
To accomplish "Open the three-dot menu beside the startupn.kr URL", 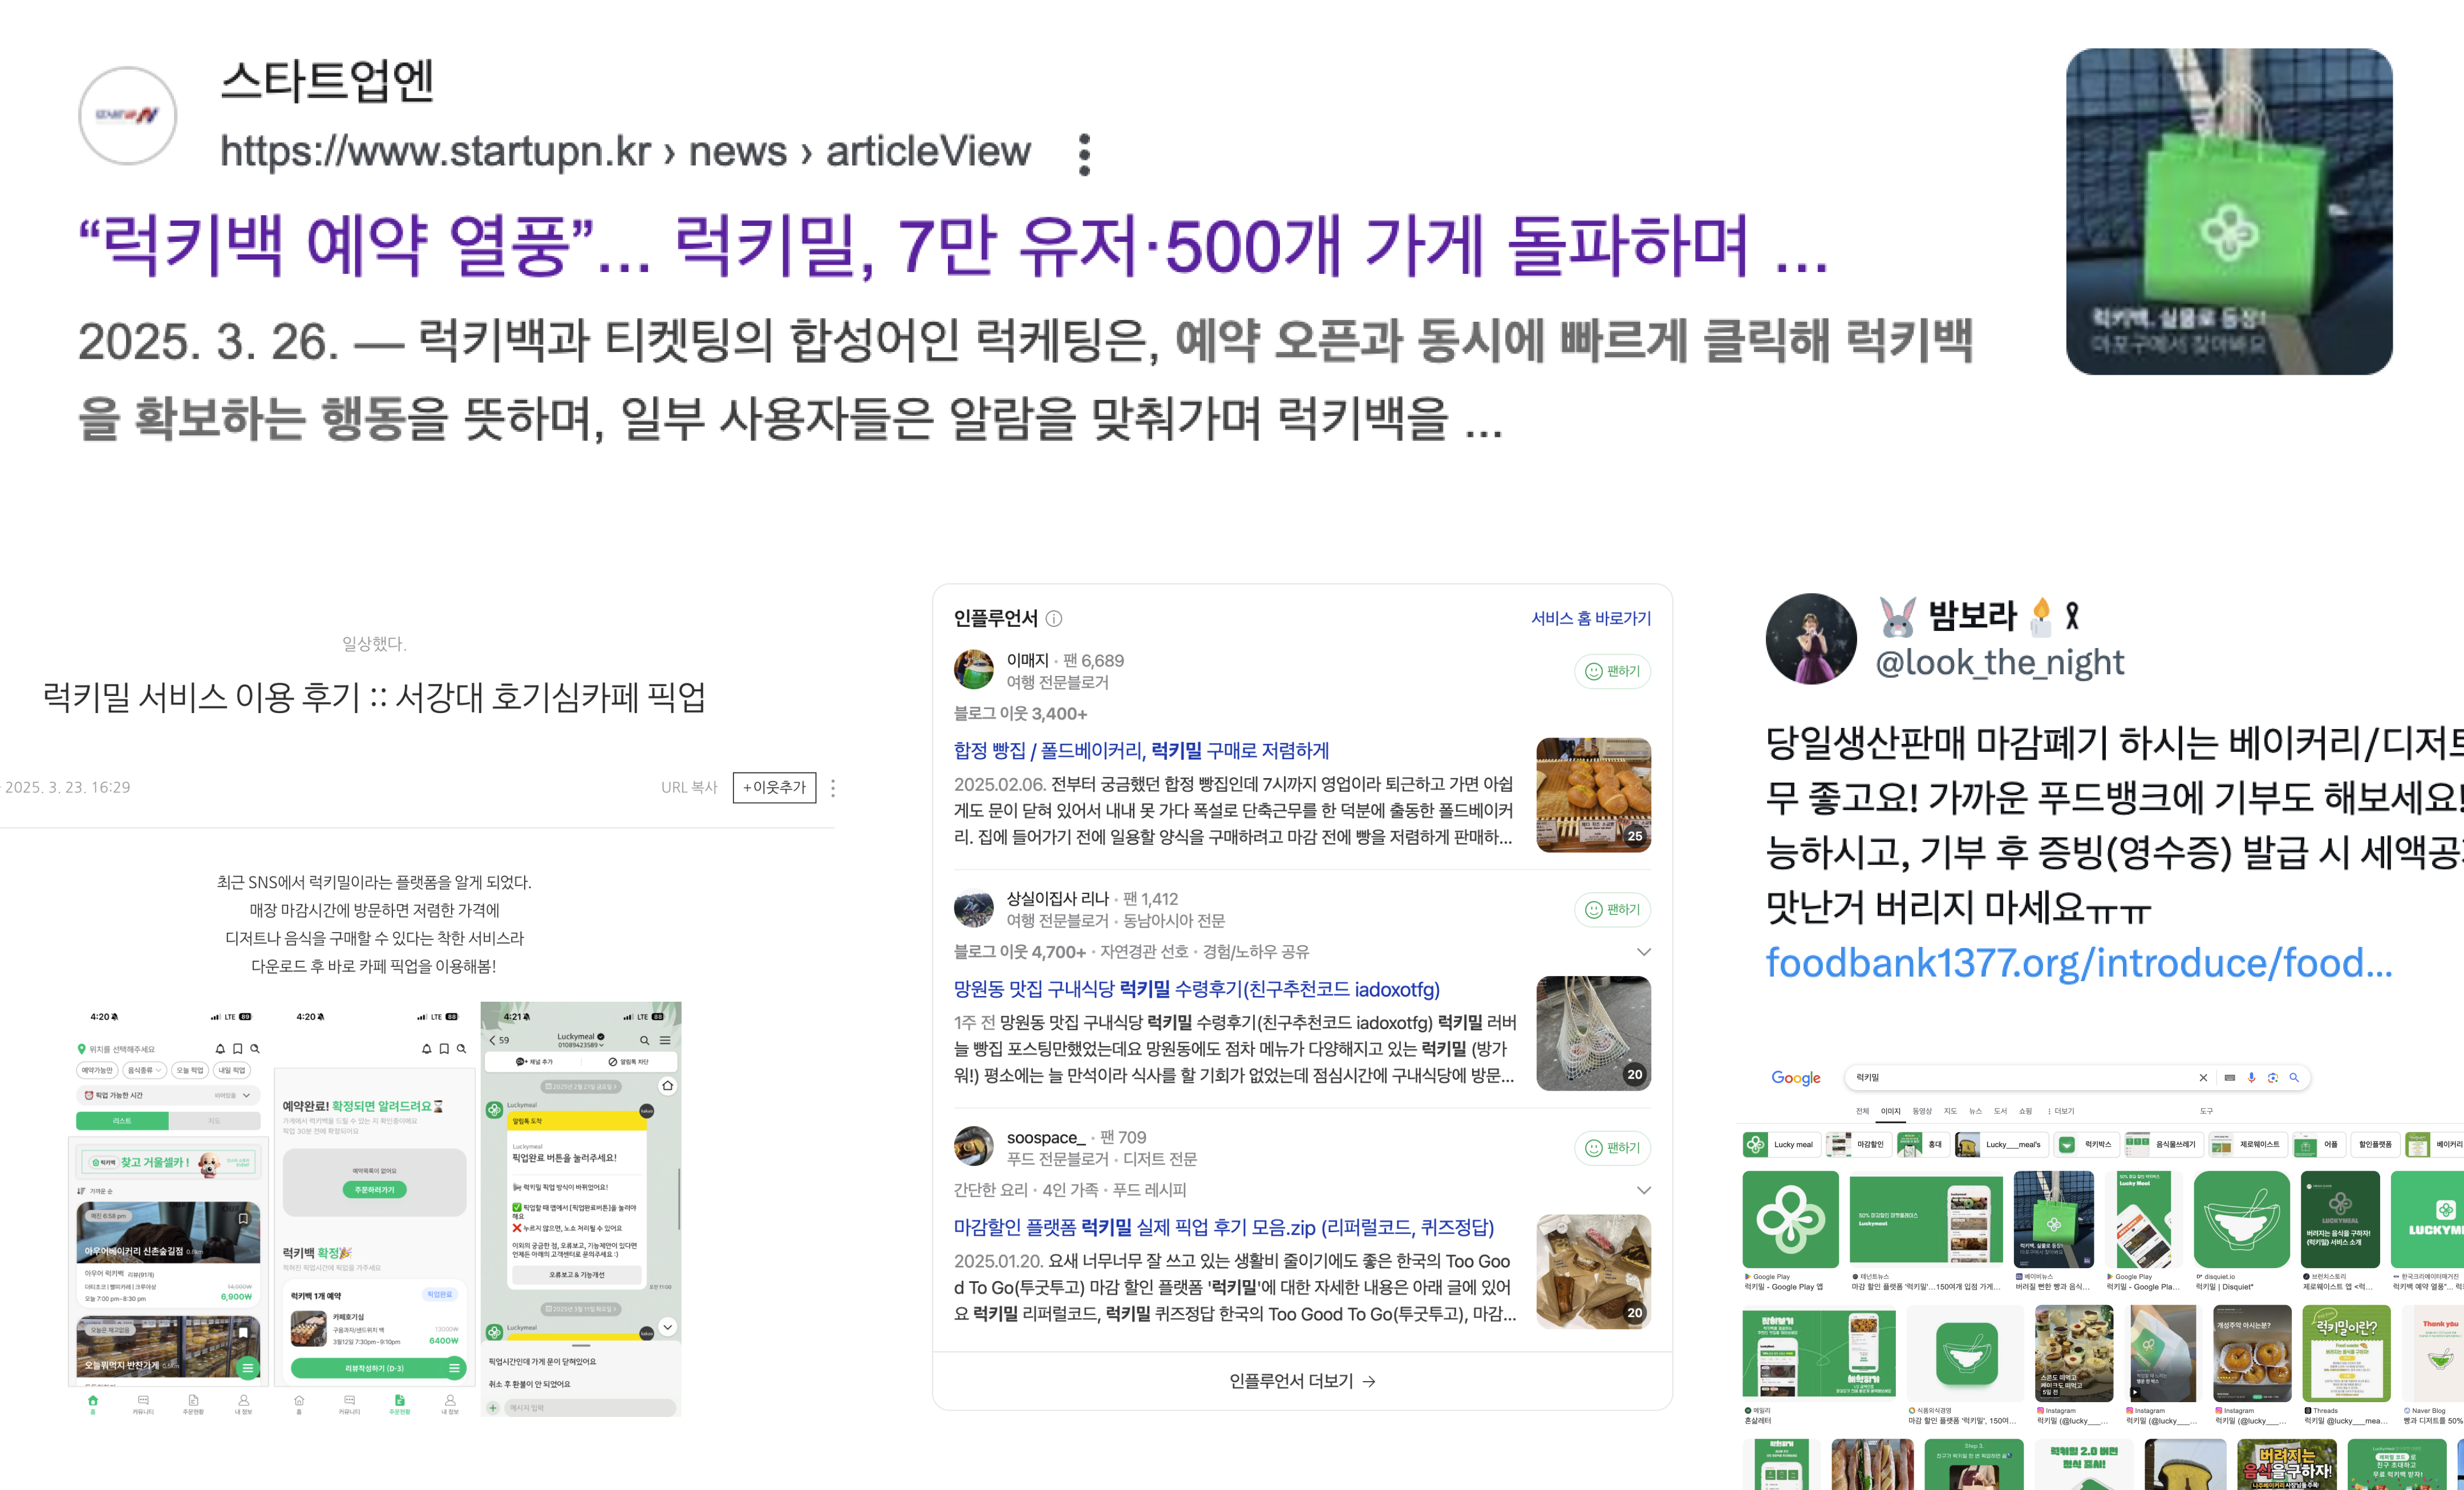I will coord(1084,154).
